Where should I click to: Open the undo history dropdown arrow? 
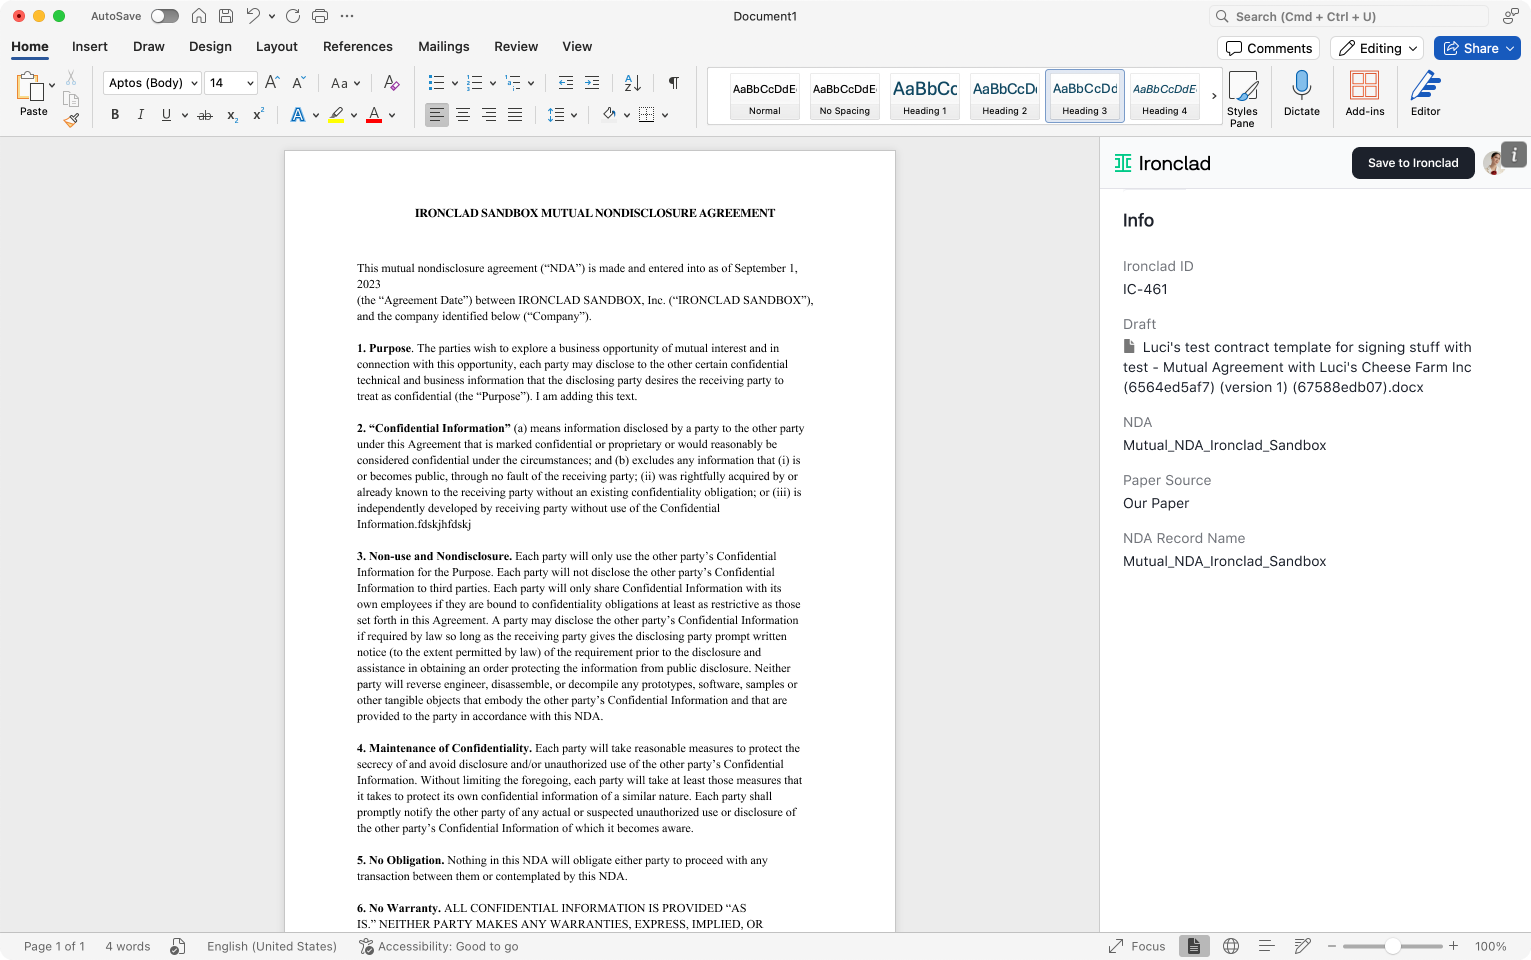coord(272,16)
